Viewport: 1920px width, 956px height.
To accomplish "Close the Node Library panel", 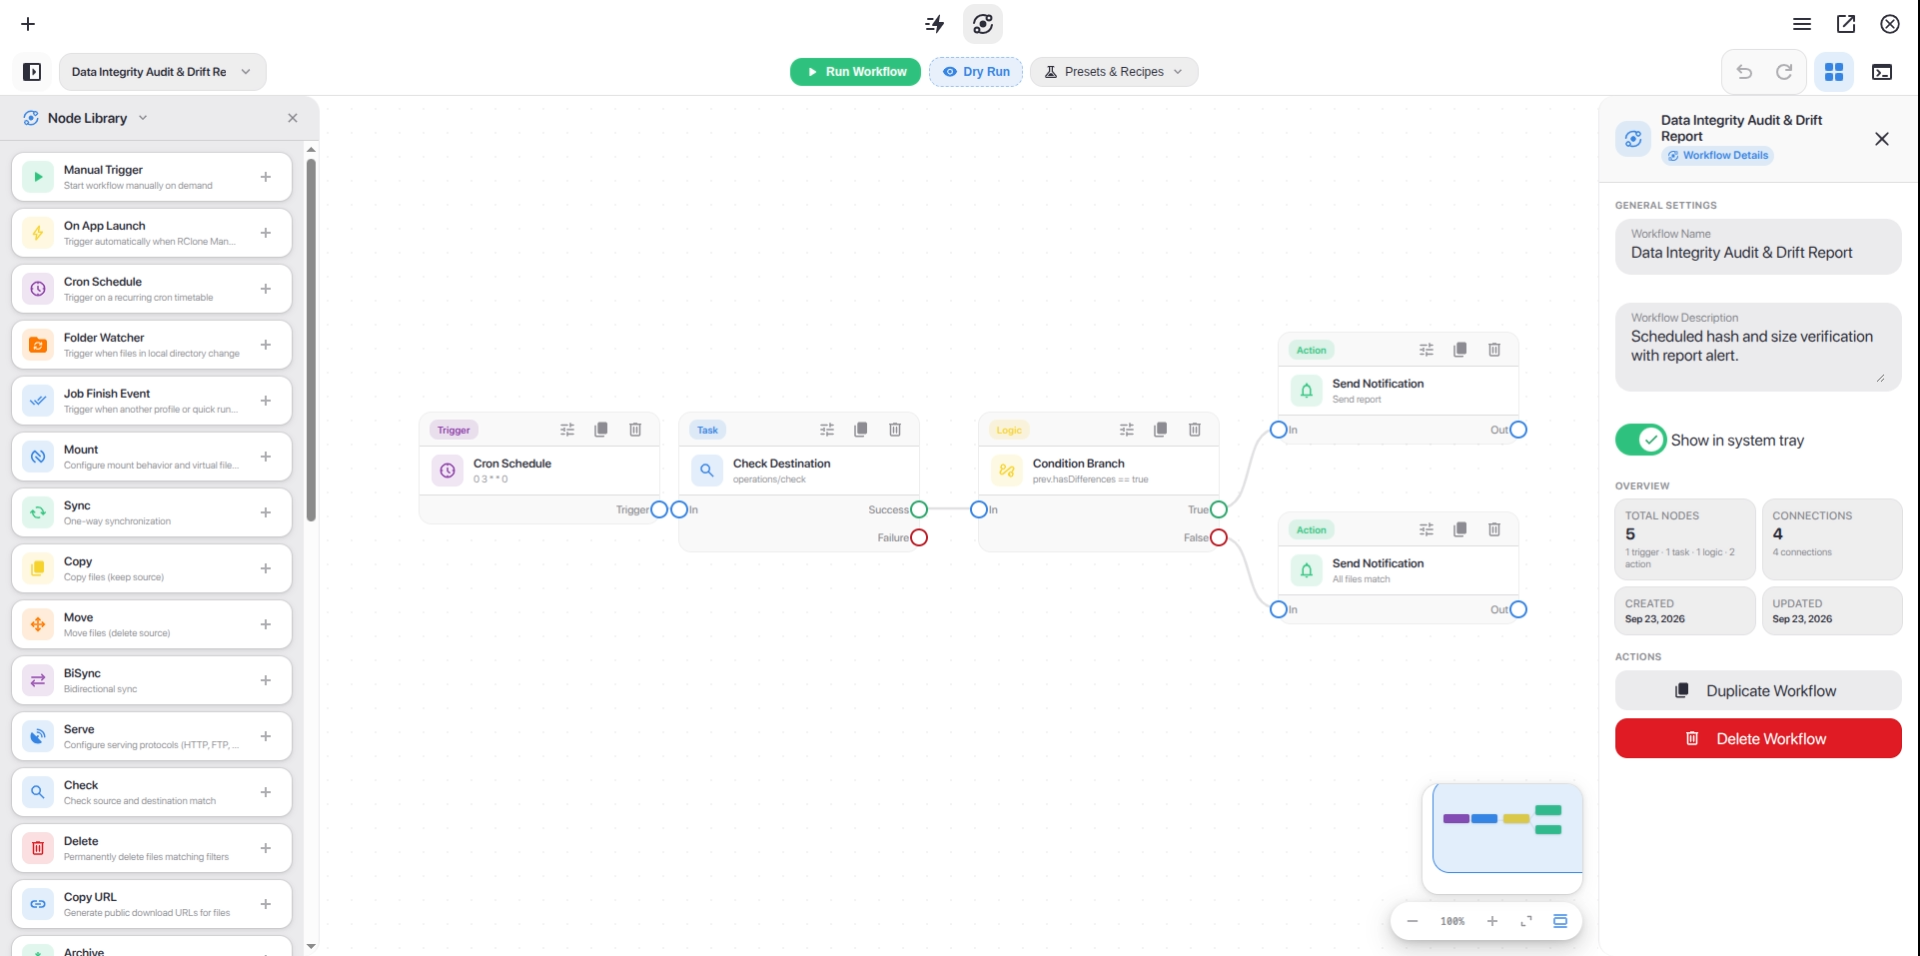I will click(293, 118).
